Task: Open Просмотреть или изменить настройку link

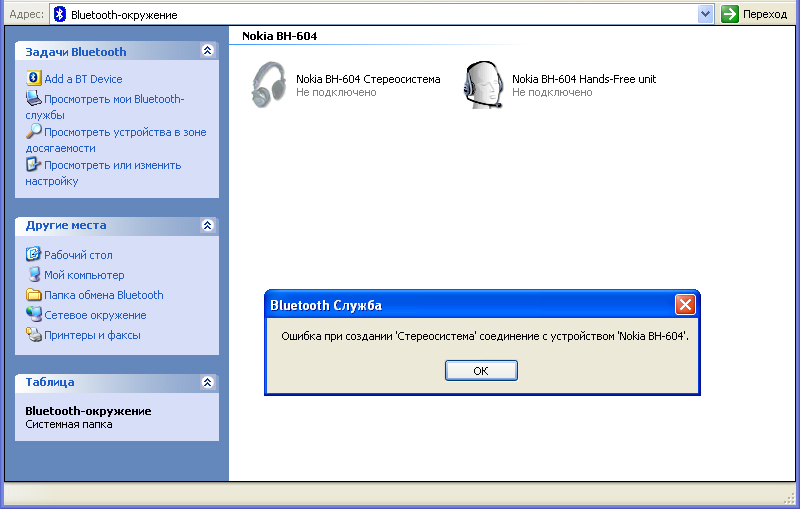Action: (104, 173)
